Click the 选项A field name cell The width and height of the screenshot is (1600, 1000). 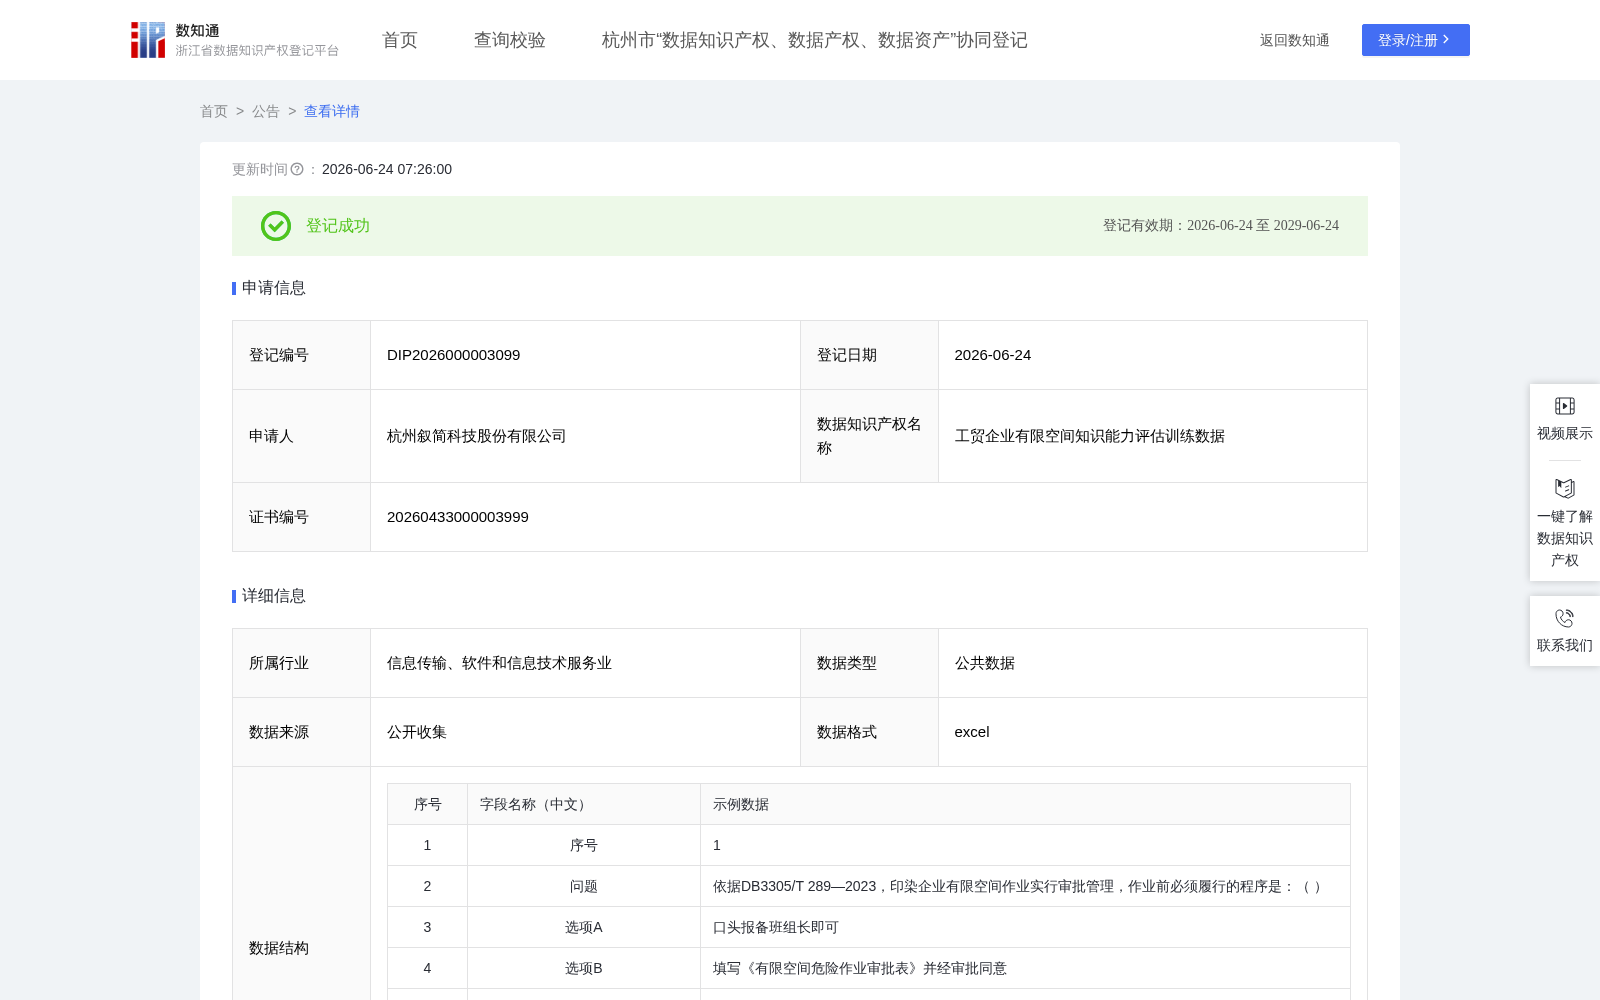coord(584,927)
